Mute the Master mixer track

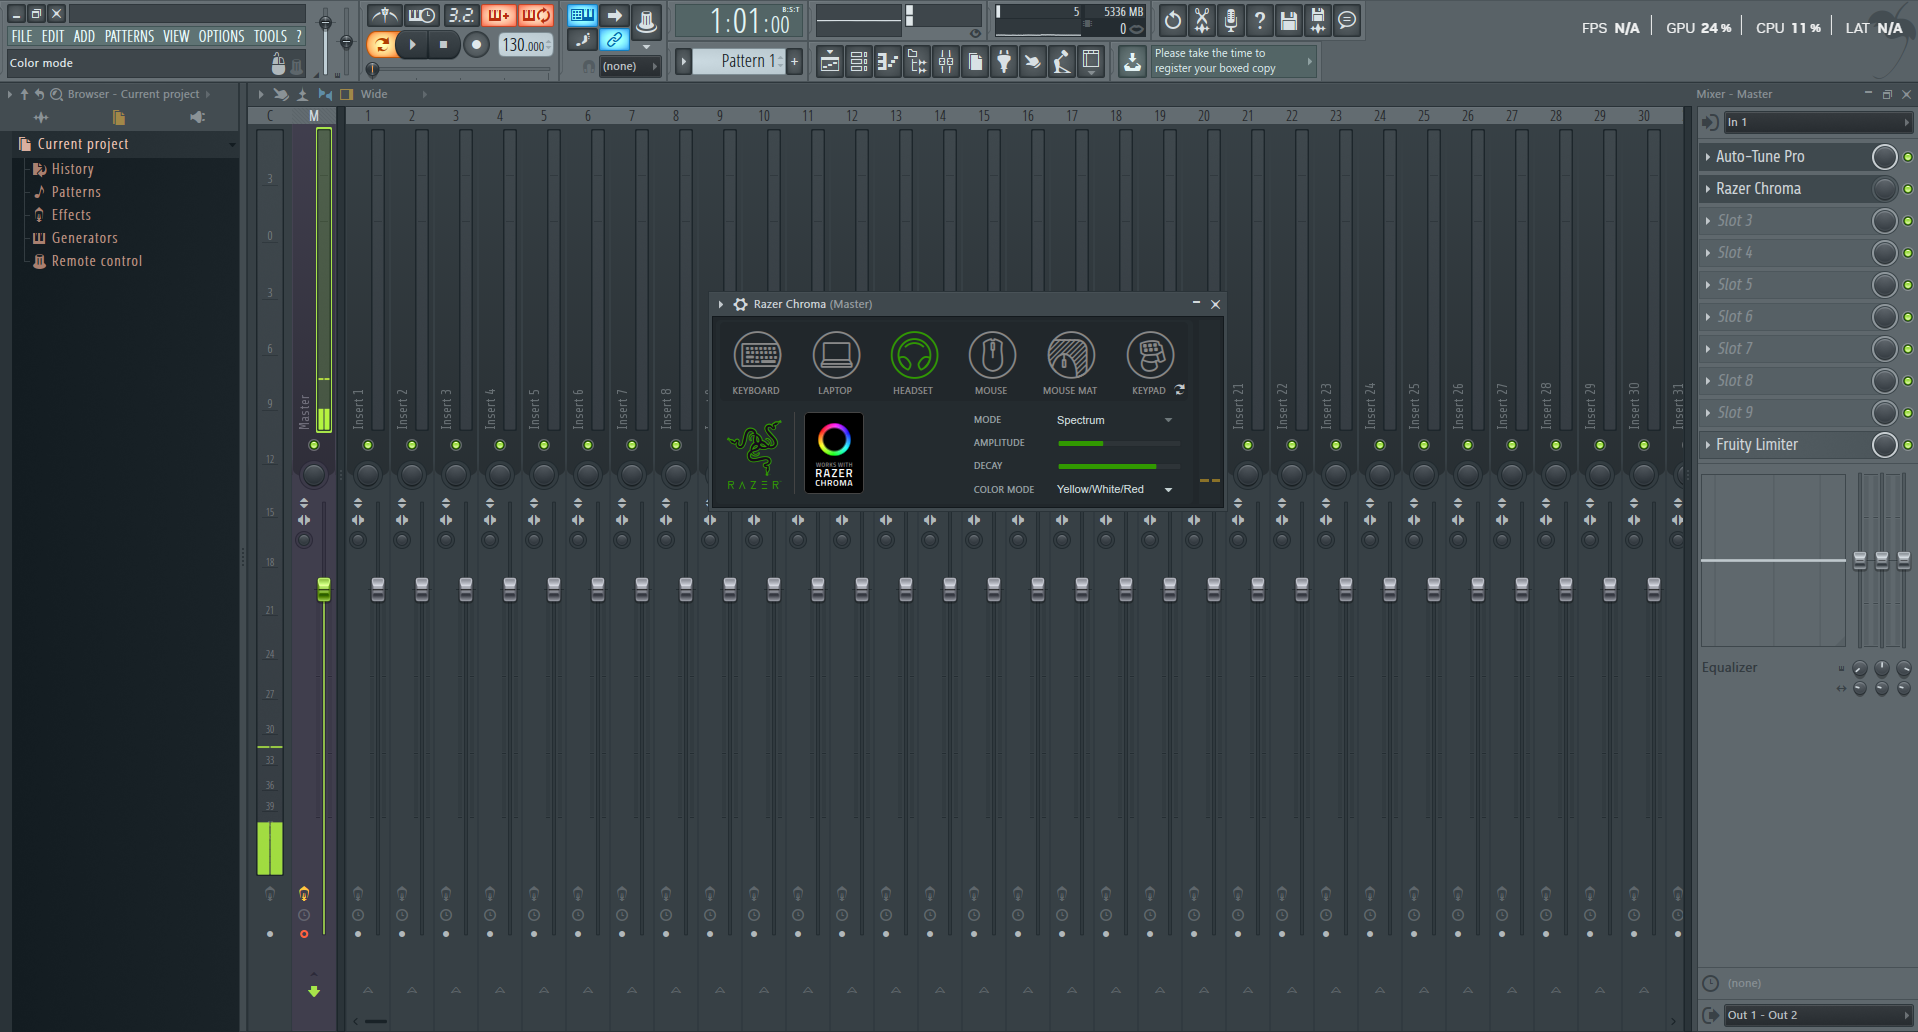pos(314,445)
